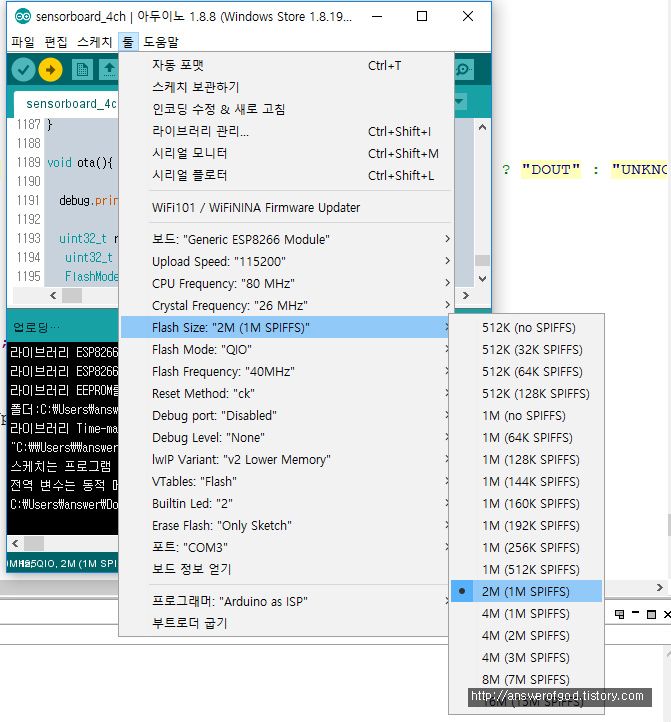
Task: Select 4M (2M SPIFFS) option
Action: tap(526, 636)
